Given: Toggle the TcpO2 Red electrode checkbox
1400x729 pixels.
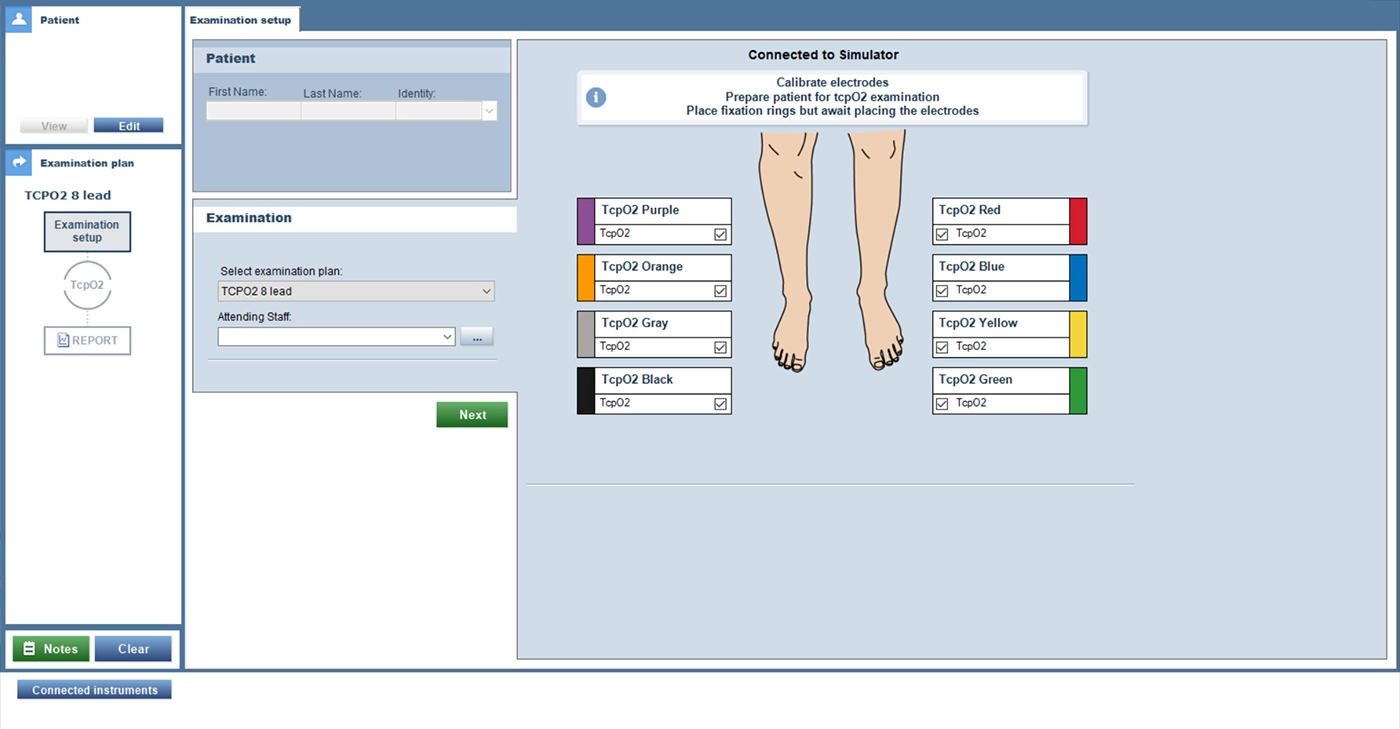Looking at the screenshot, I should (x=942, y=234).
